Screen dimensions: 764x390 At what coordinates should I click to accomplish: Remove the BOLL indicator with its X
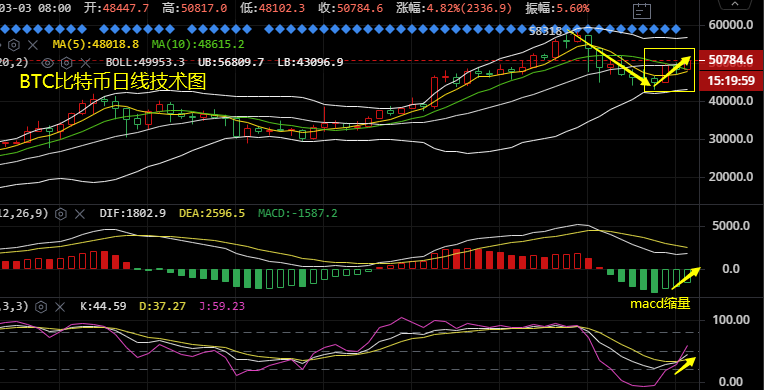point(85,62)
